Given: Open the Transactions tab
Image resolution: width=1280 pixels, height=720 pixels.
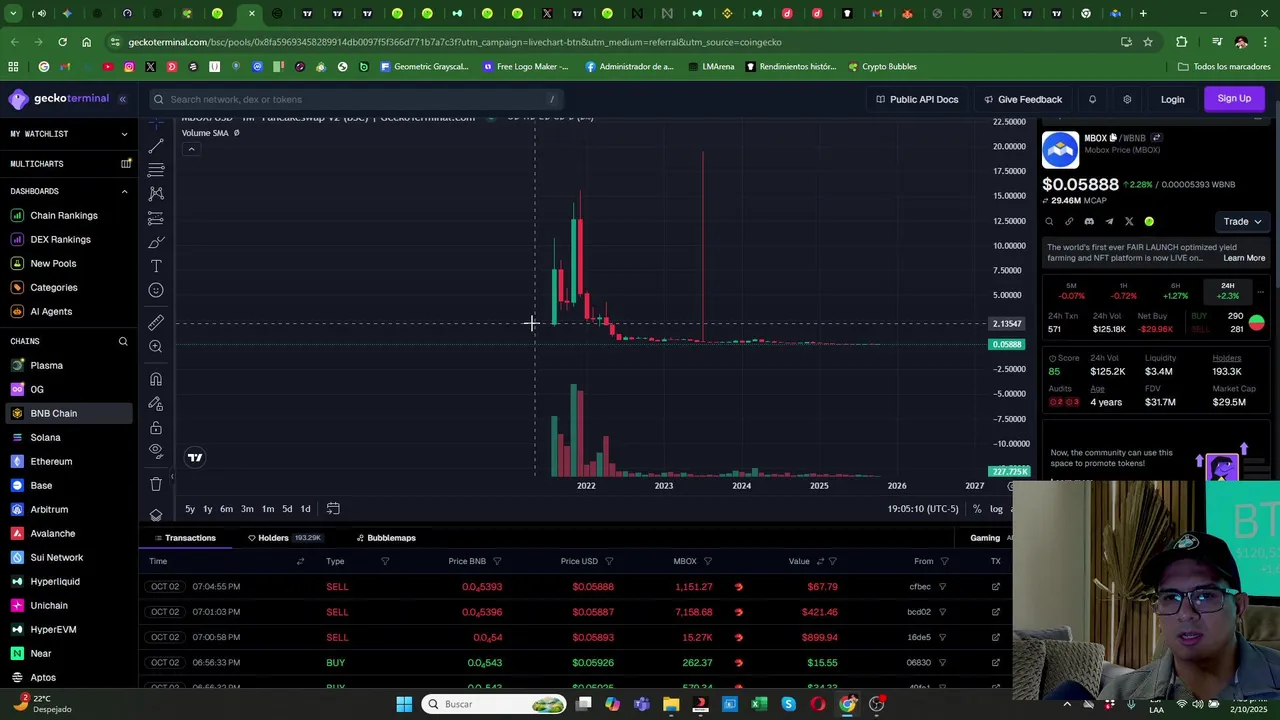Looking at the screenshot, I should [x=184, y=538].
